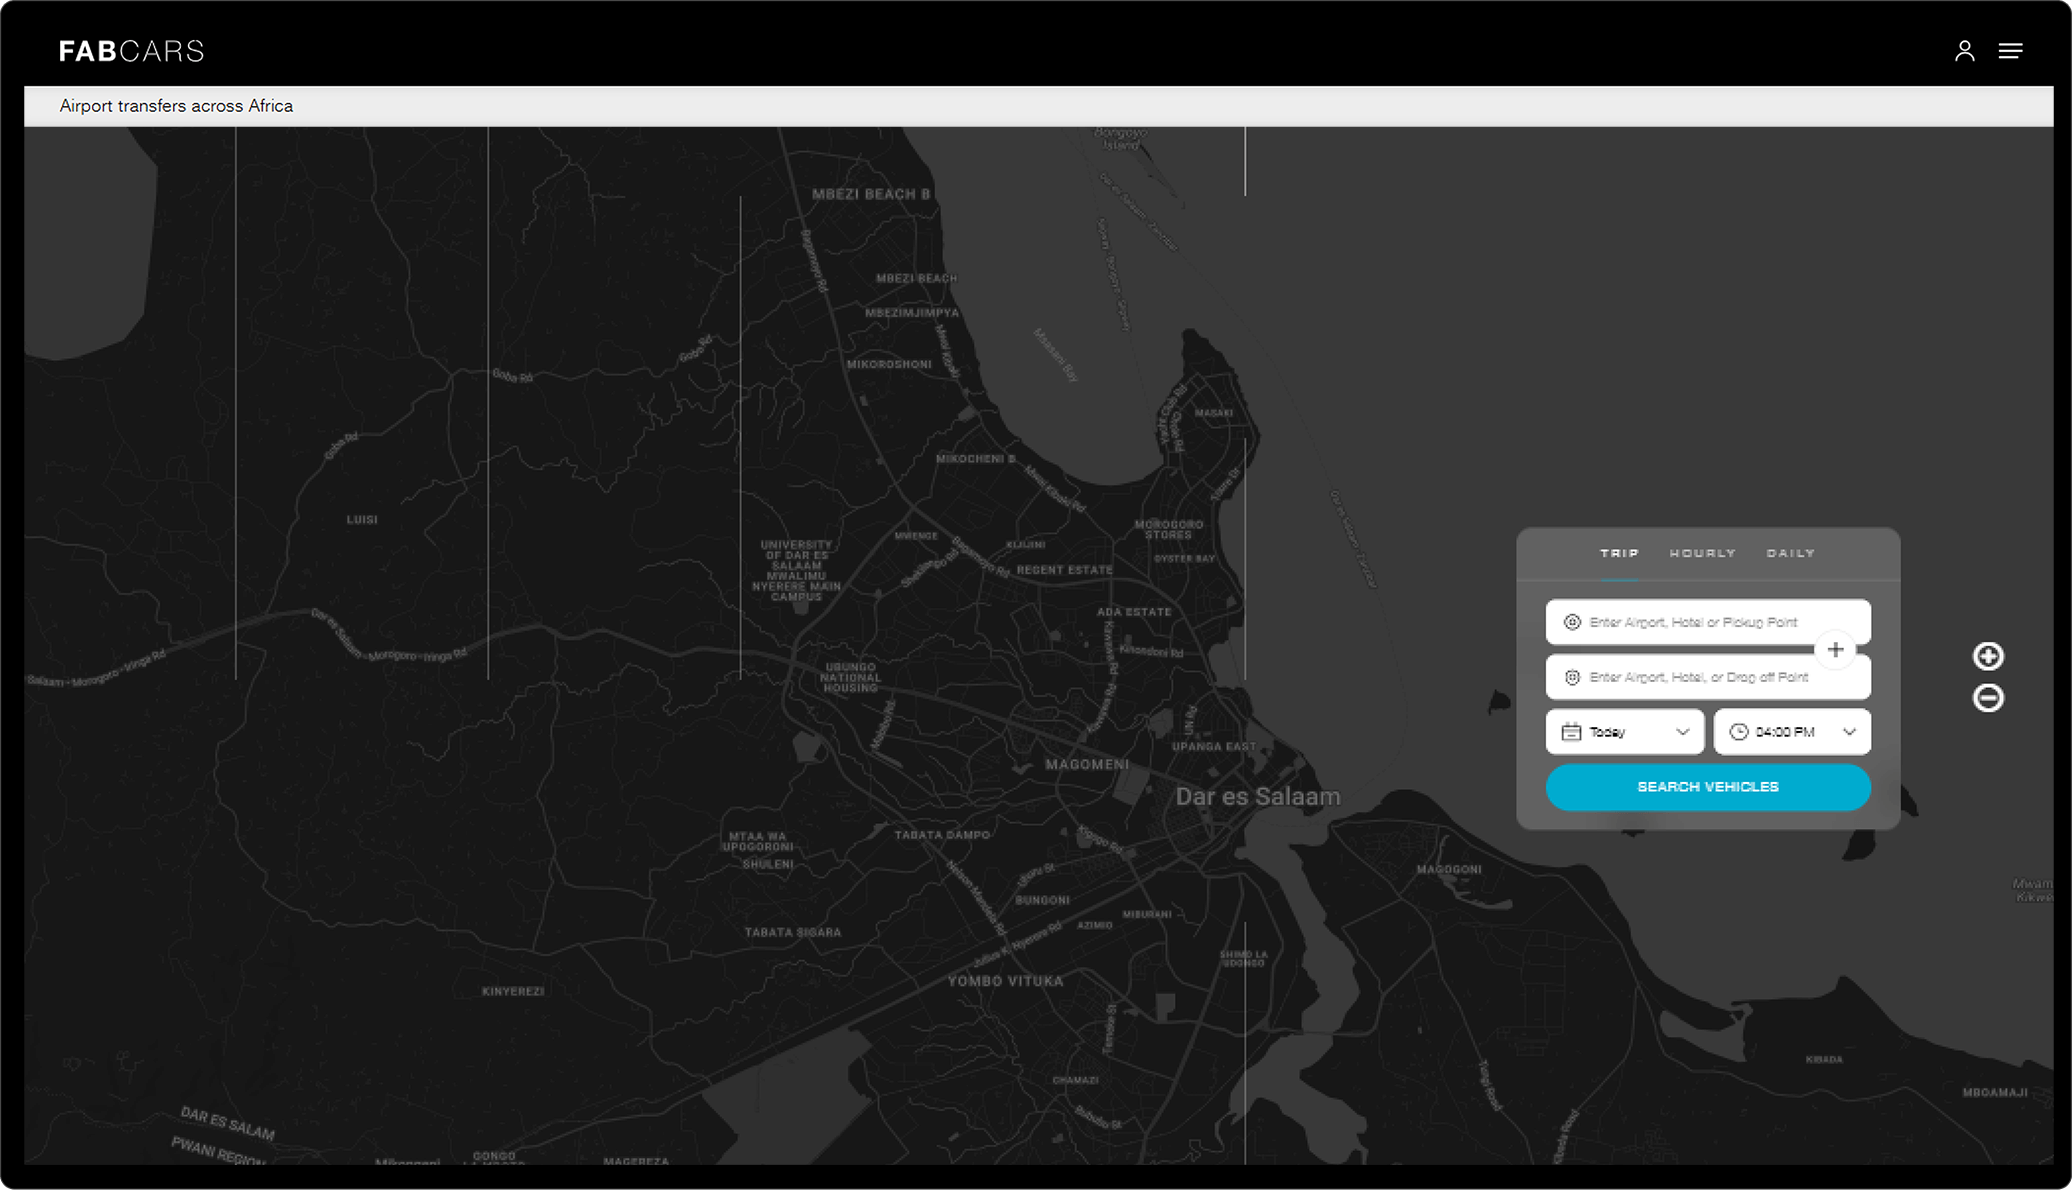Switch to the Hourly tab
The width and height of the screenshot is (2072, 1190).
click(1702, 553)
